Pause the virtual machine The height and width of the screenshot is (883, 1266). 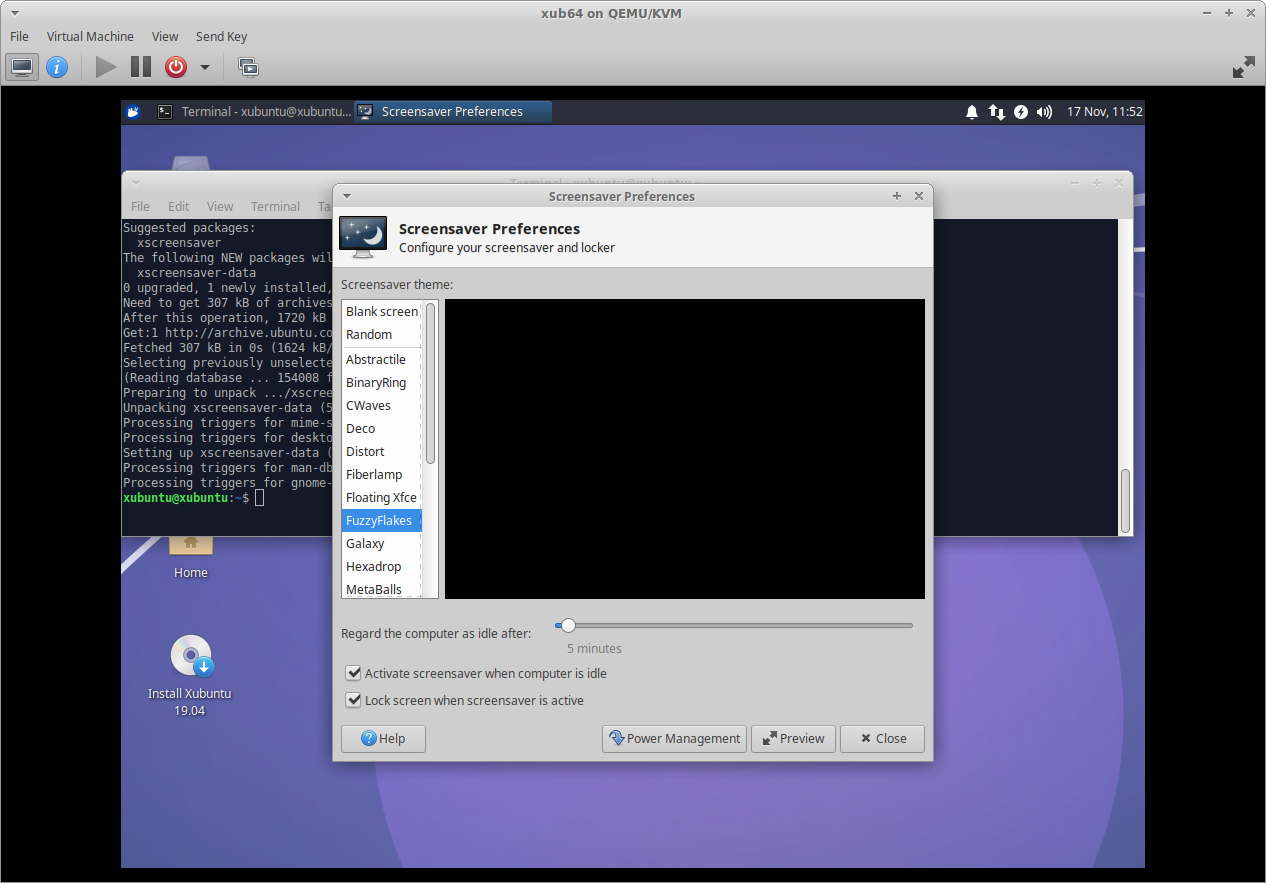(141, 67)
